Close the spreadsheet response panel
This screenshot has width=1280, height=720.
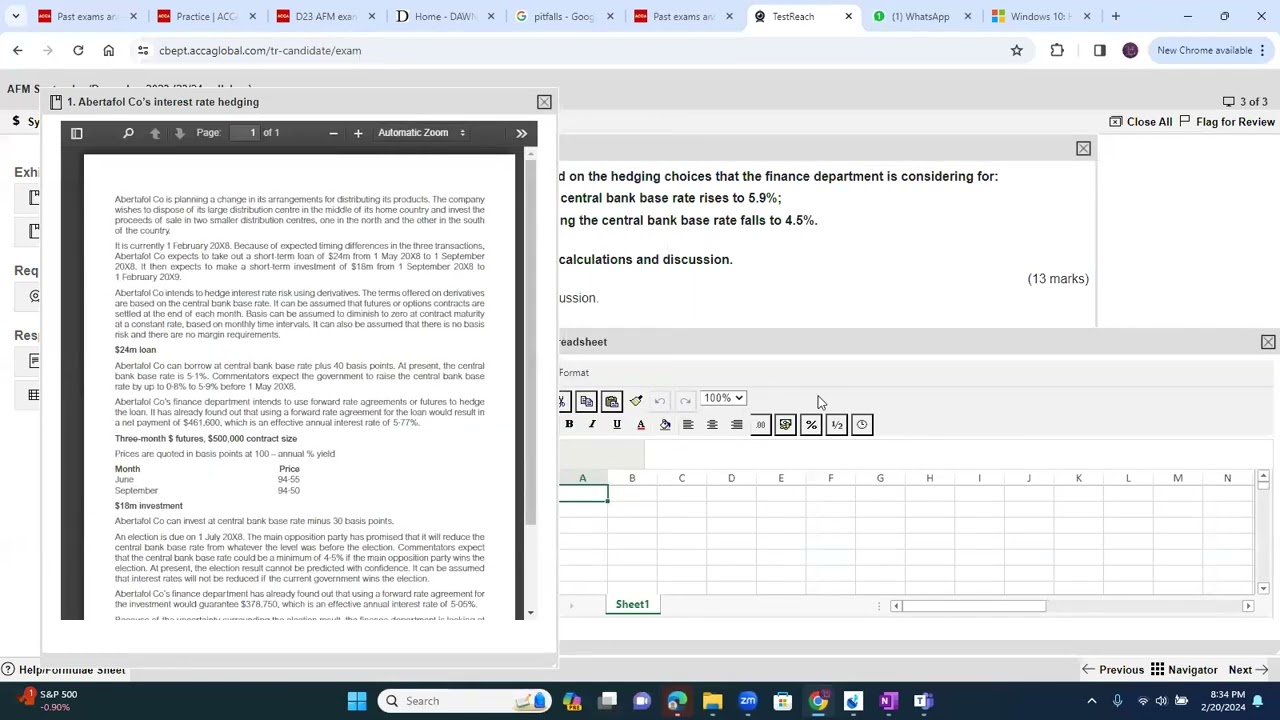pyautogui.click(x=1268, y=342)
